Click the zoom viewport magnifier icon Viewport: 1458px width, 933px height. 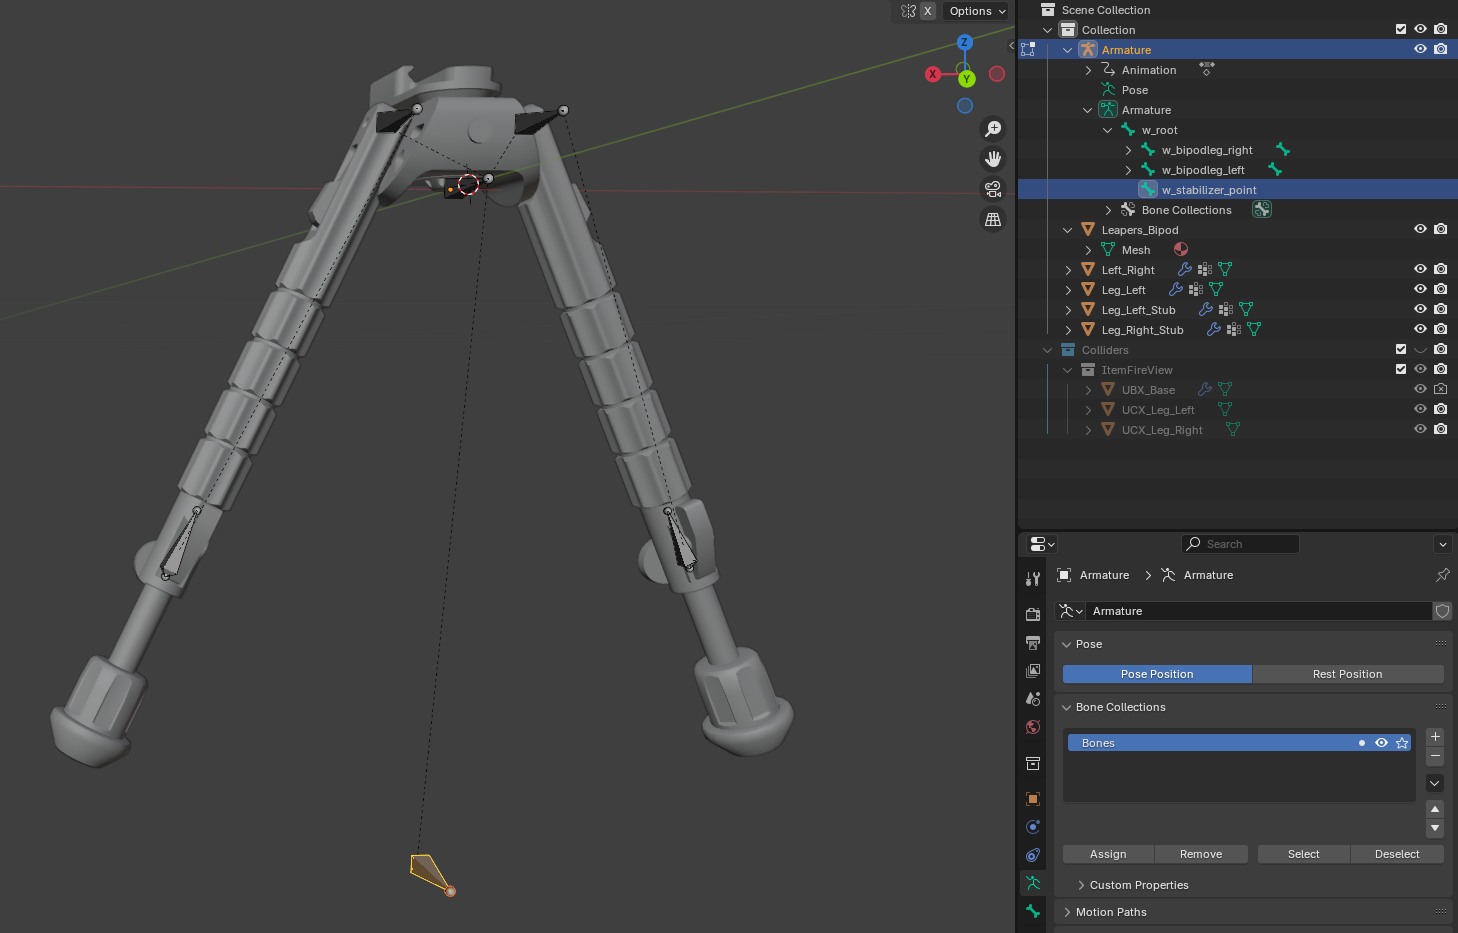(993, 129)
